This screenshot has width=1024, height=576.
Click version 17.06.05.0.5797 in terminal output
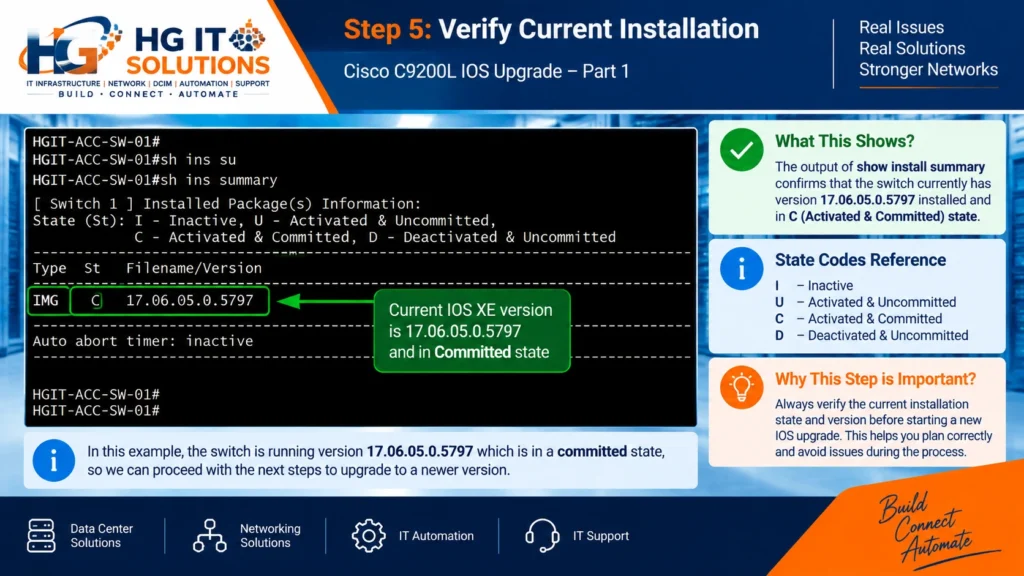tap(189, 300)
